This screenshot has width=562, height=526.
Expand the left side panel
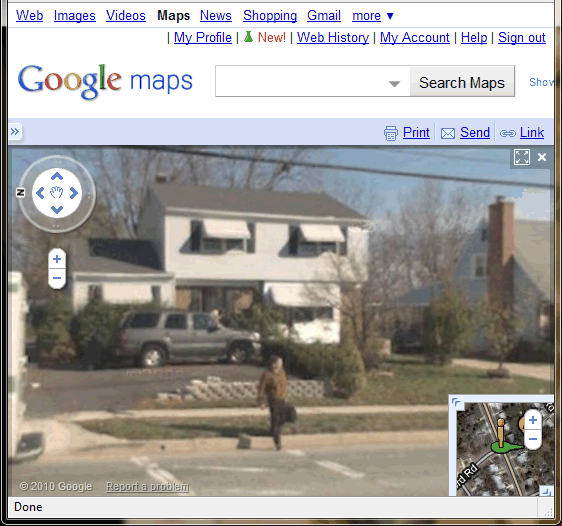coord(15,132)
